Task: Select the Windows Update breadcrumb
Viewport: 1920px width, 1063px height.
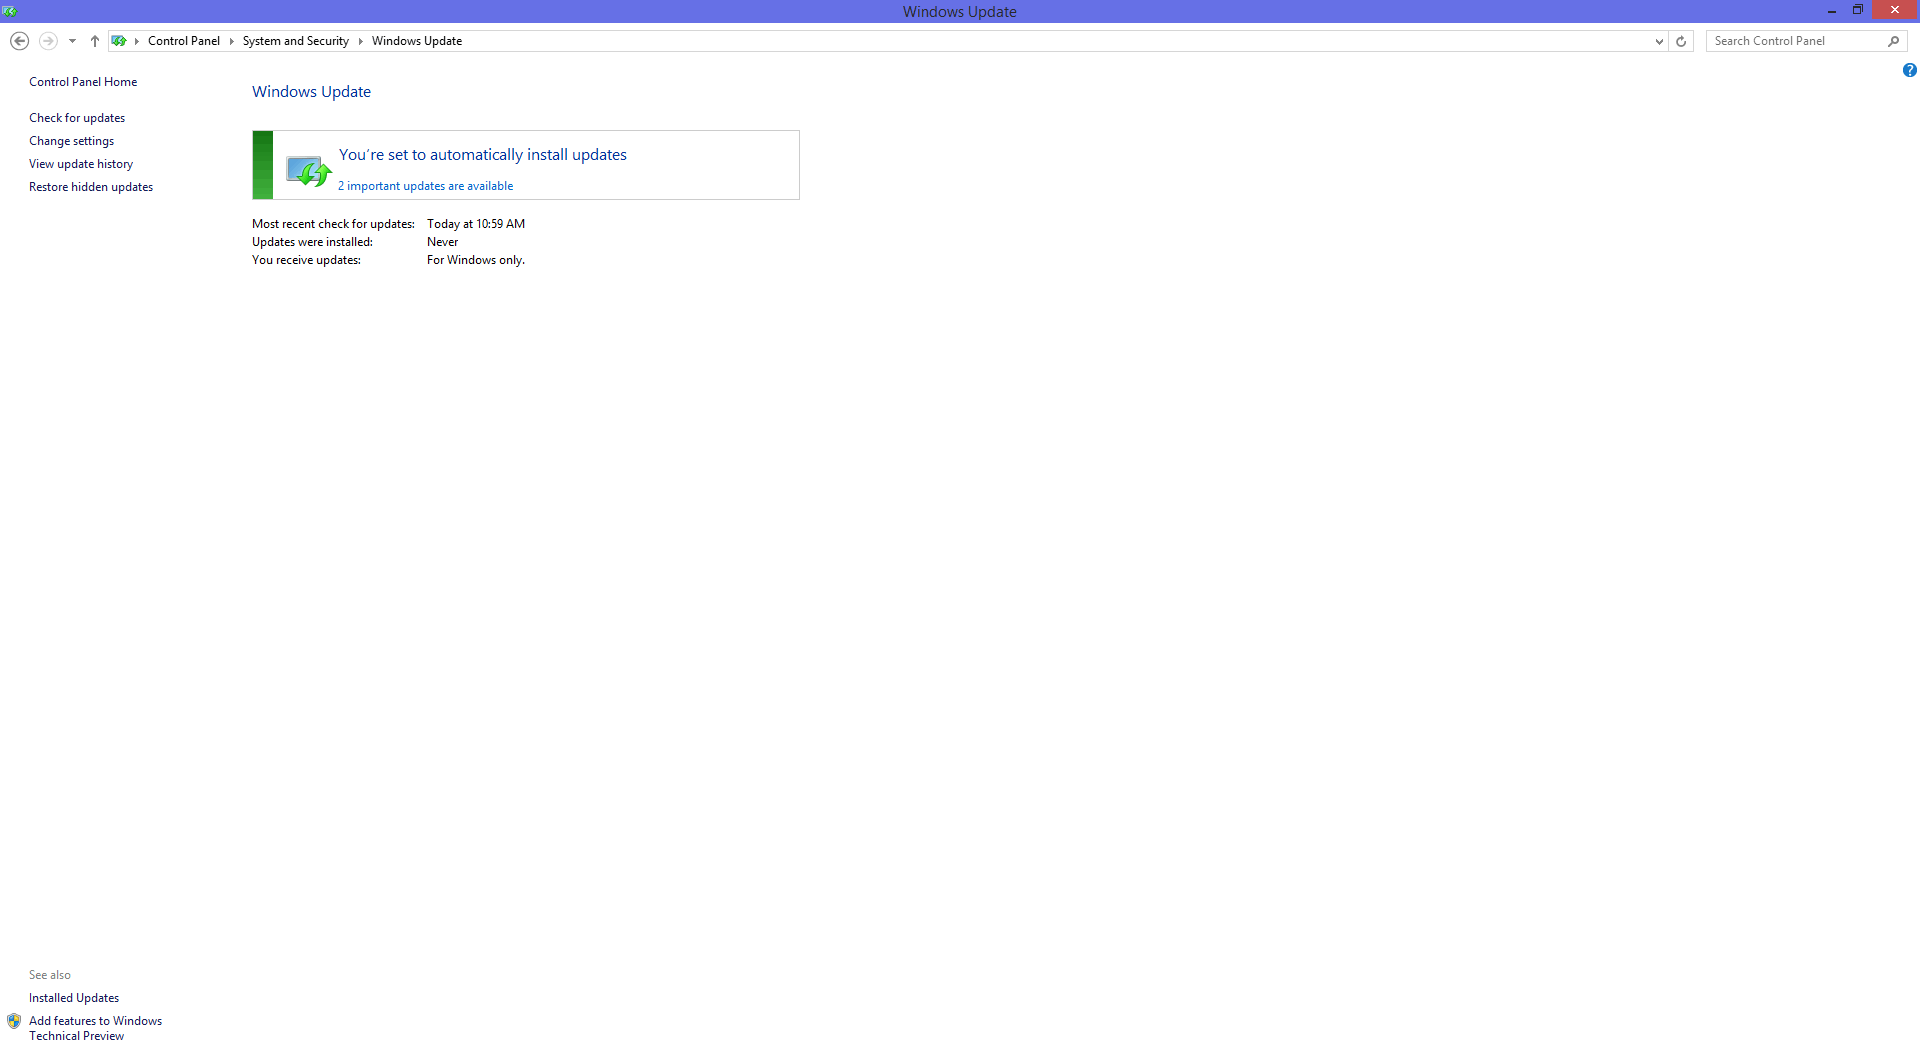Action: click(417, 41)
